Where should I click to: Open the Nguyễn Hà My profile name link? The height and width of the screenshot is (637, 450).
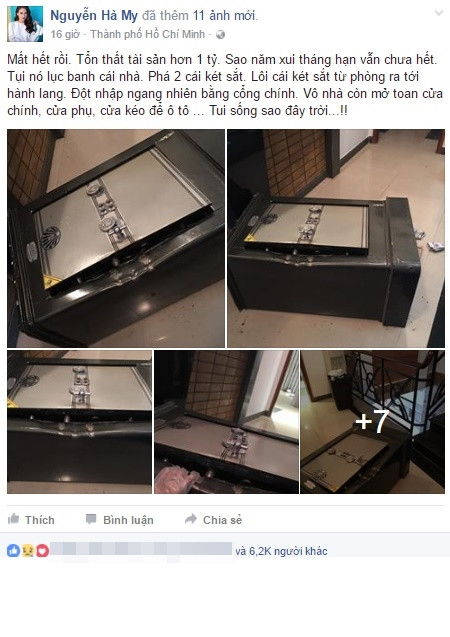(x=94, y=16)
